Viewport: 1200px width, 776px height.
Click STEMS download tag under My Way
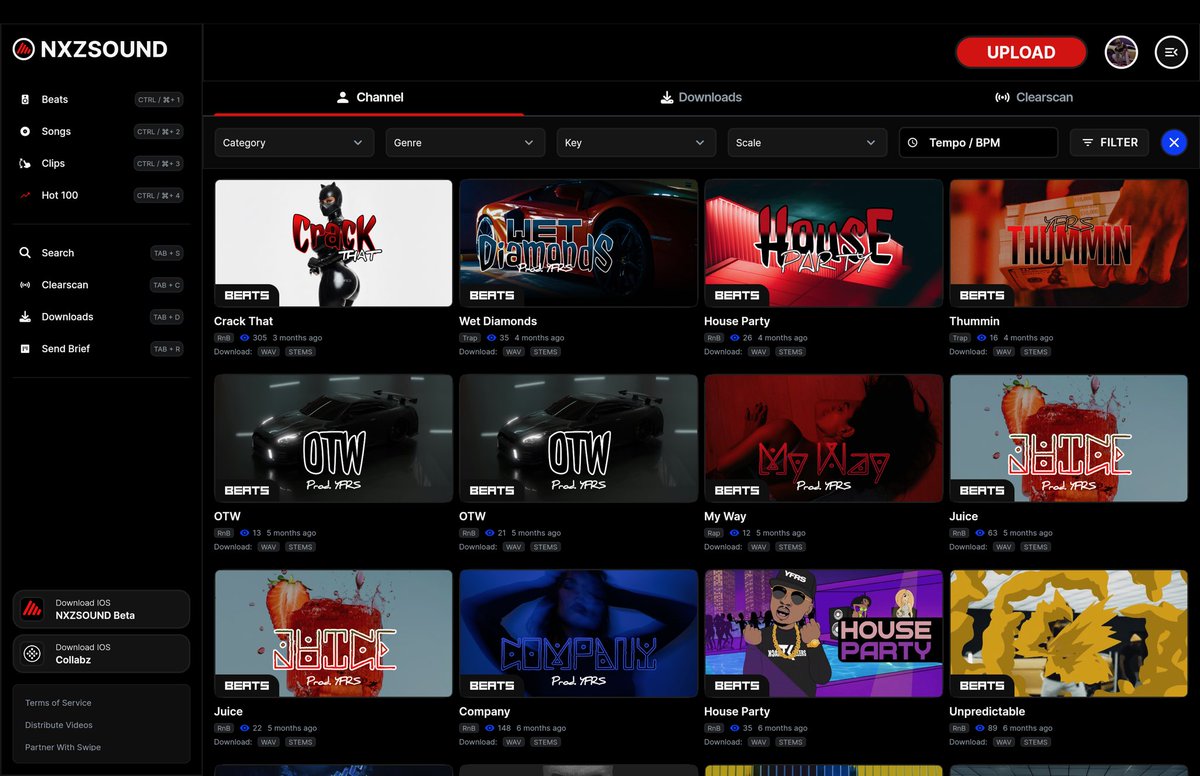coord(791,547)
